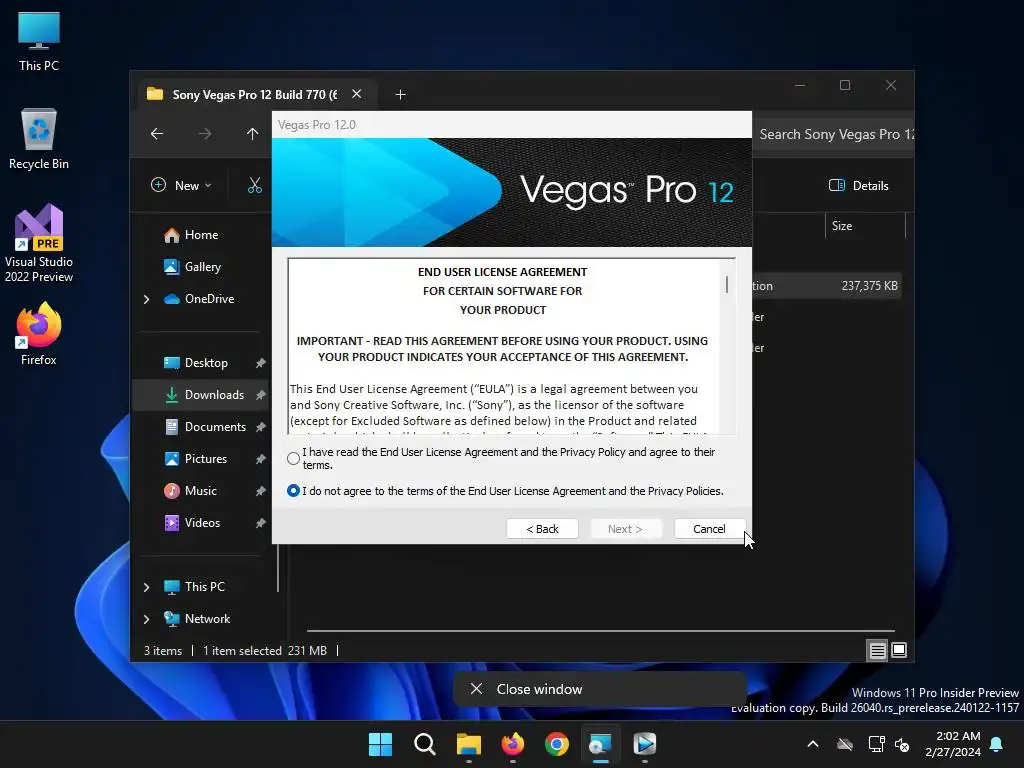The width and height of the screenshot is (1024, 768).
Task: Open the notification bell
Action: point(997,744)
